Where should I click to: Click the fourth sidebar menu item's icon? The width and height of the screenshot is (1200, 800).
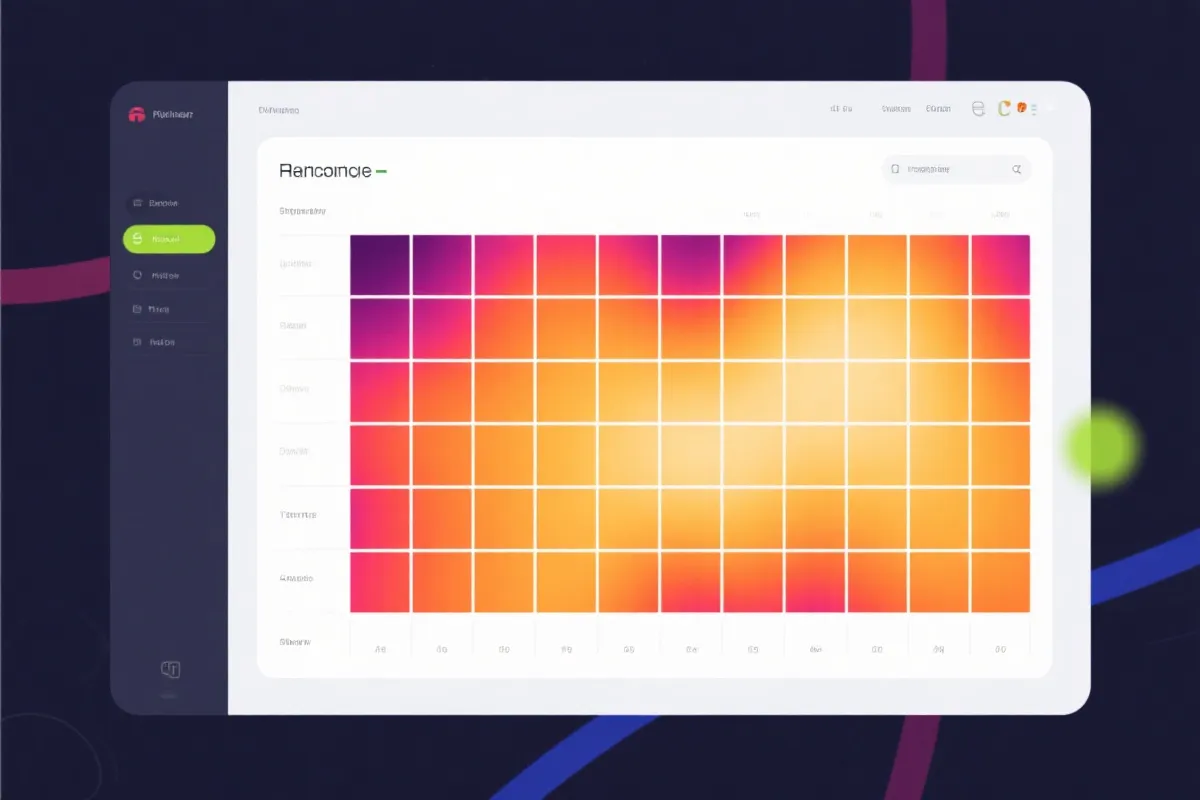point(137,309)
